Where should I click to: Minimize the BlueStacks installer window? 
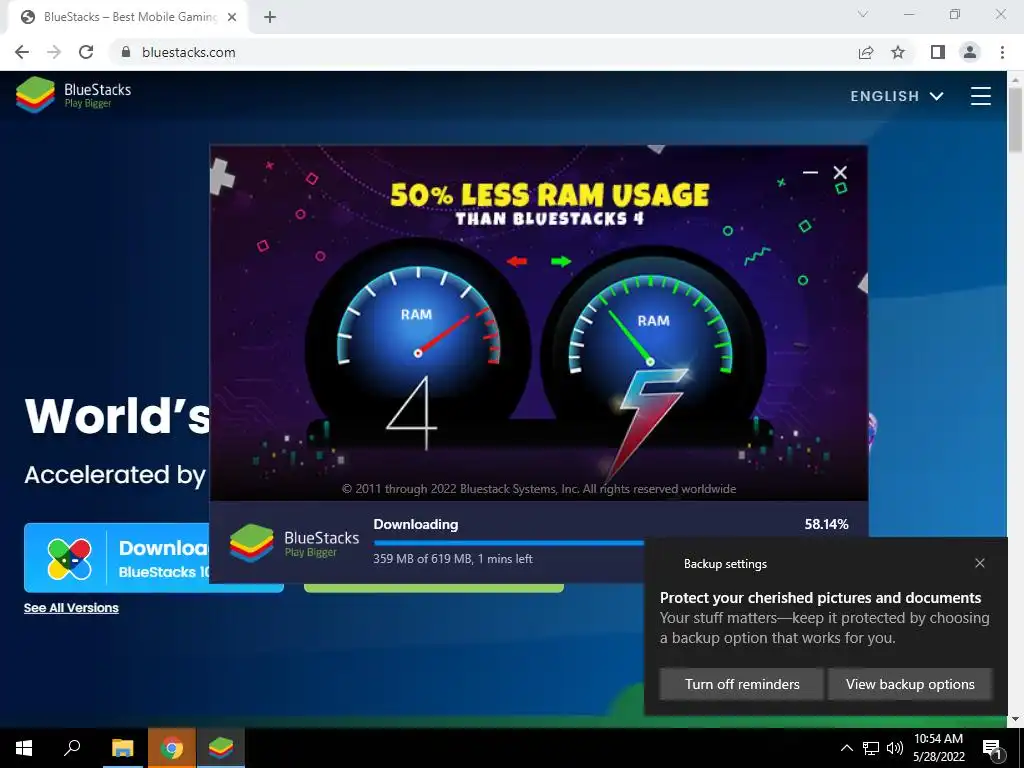point(810,172)
